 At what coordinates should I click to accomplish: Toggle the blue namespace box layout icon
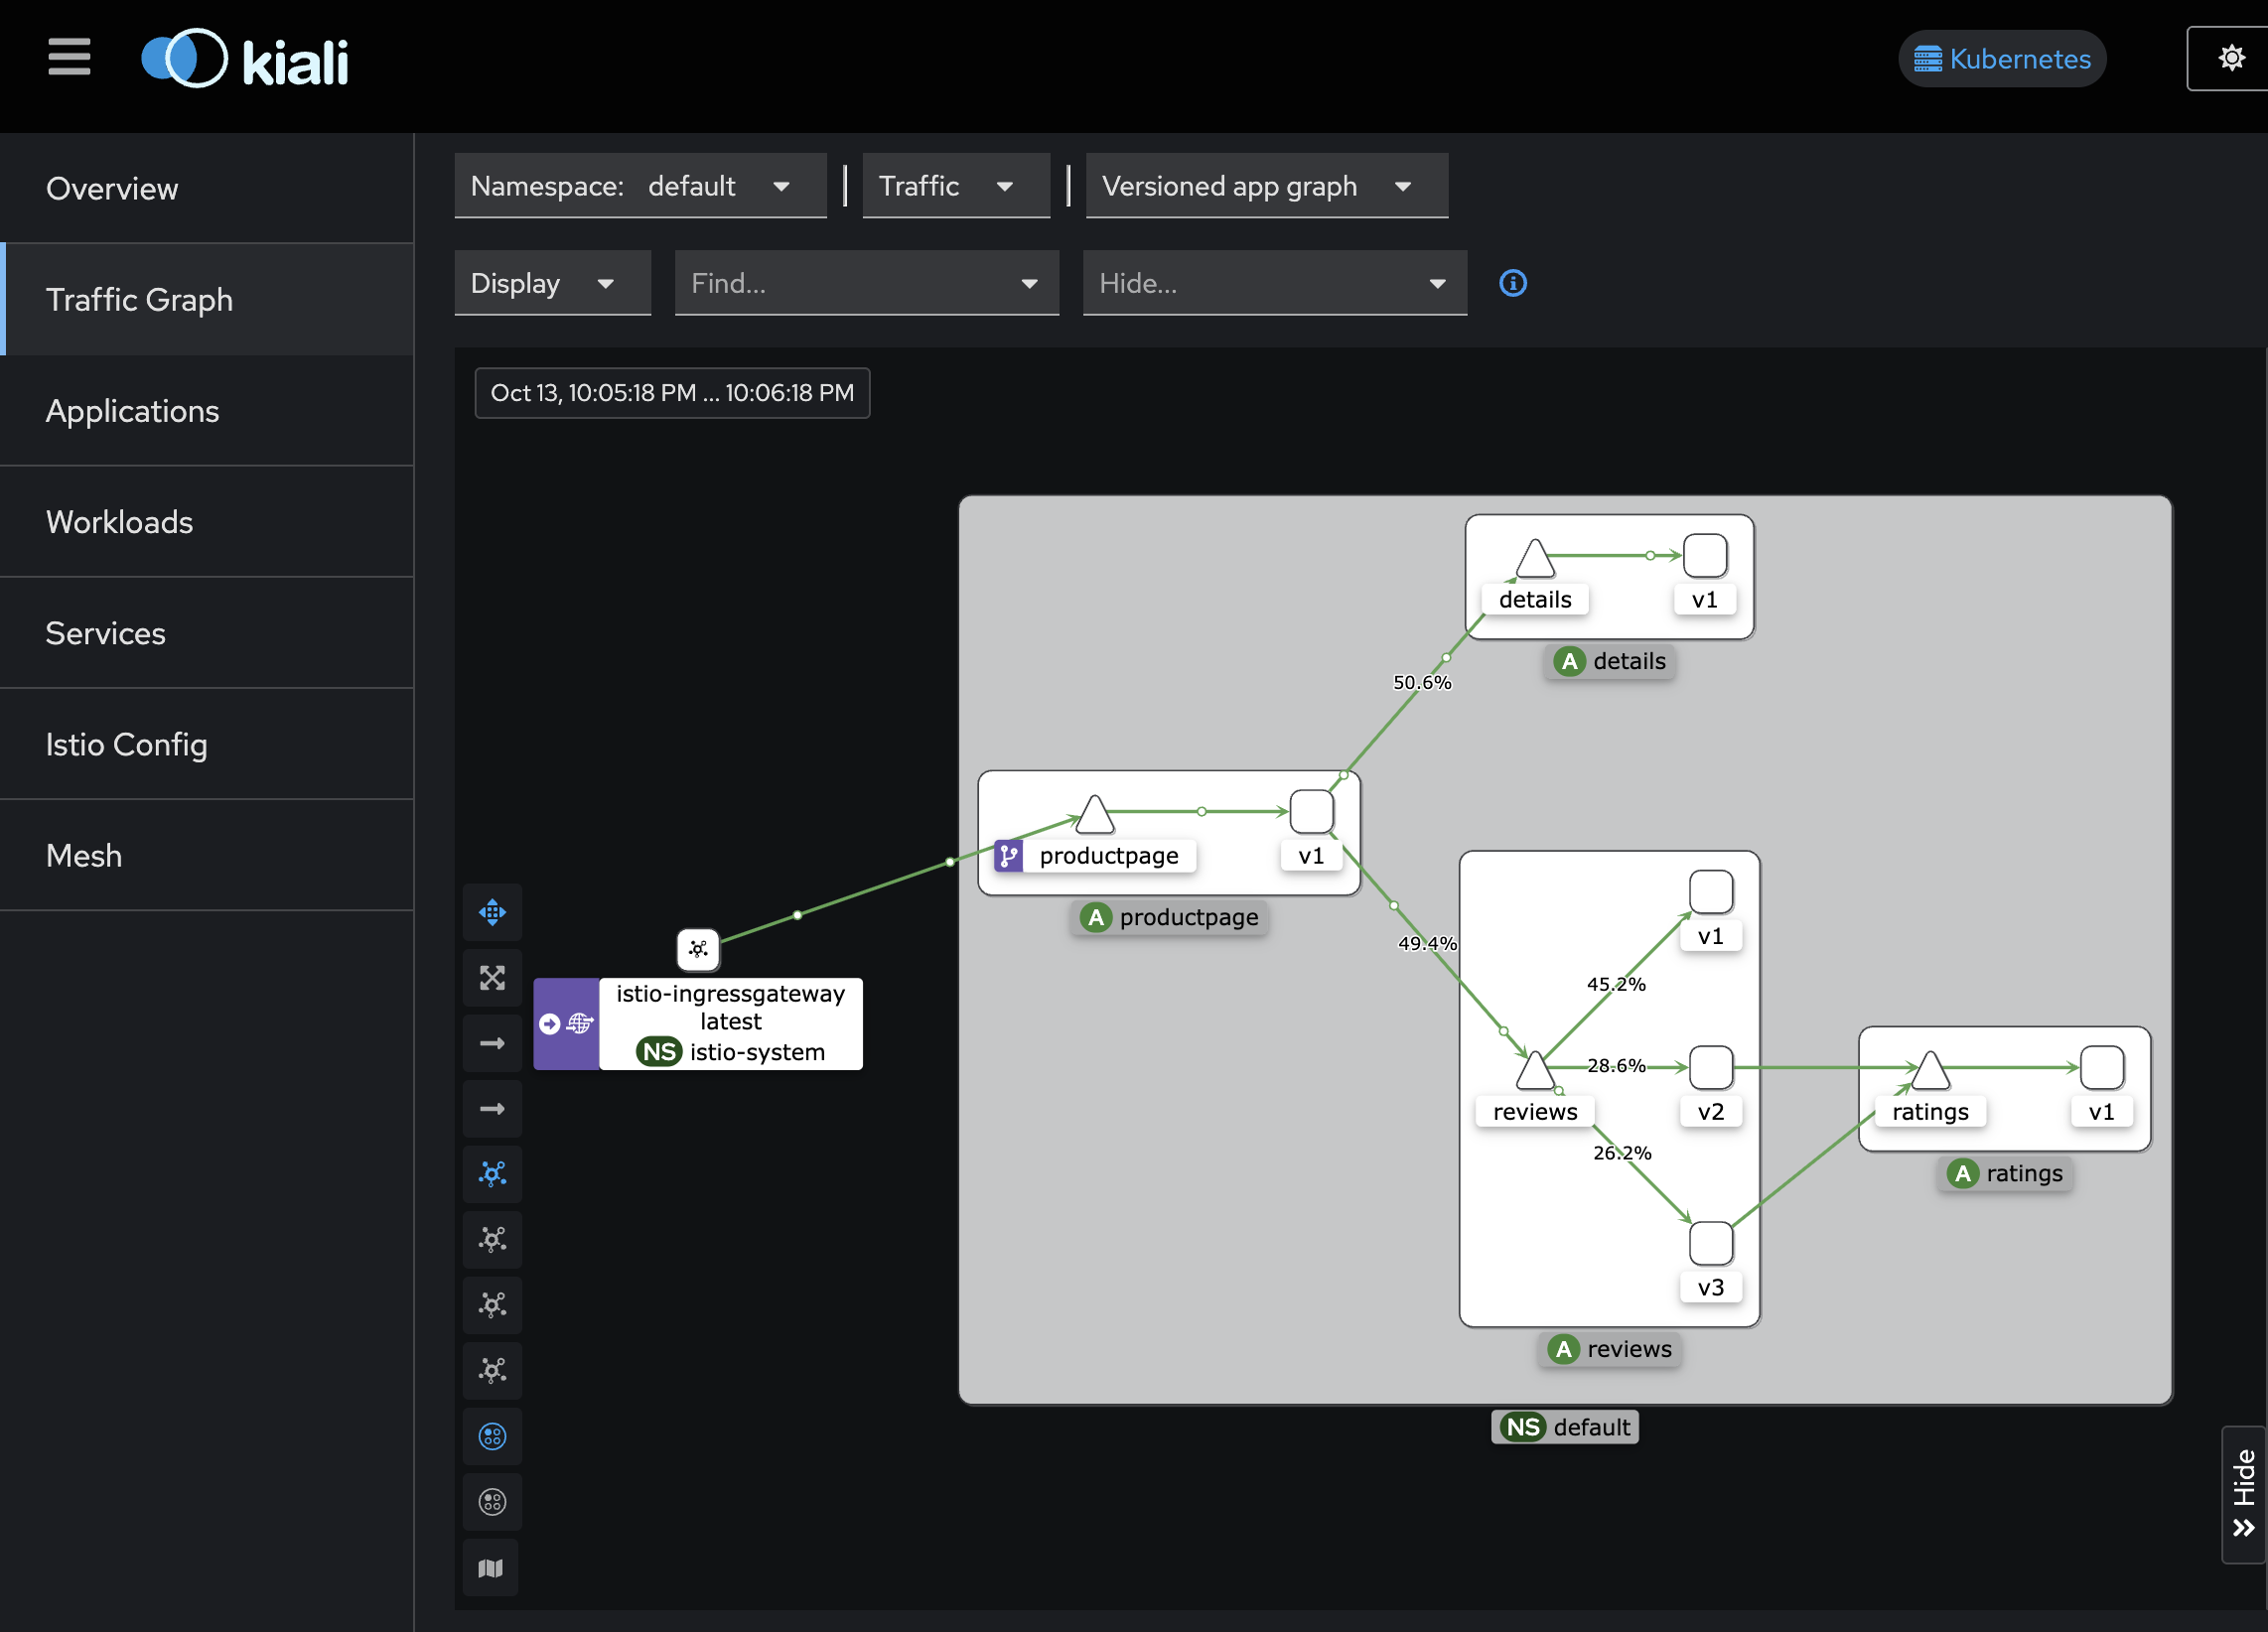pyautogui.click(x=492, y=1436)
